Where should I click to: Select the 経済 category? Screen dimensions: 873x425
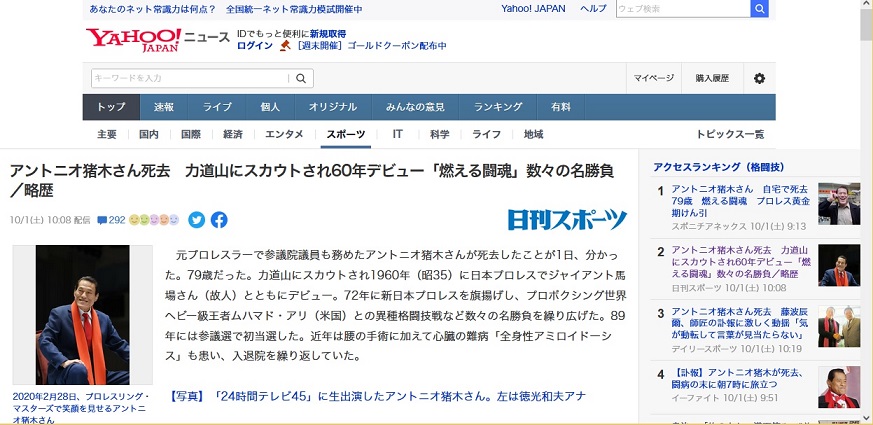[x=233, y=134]
